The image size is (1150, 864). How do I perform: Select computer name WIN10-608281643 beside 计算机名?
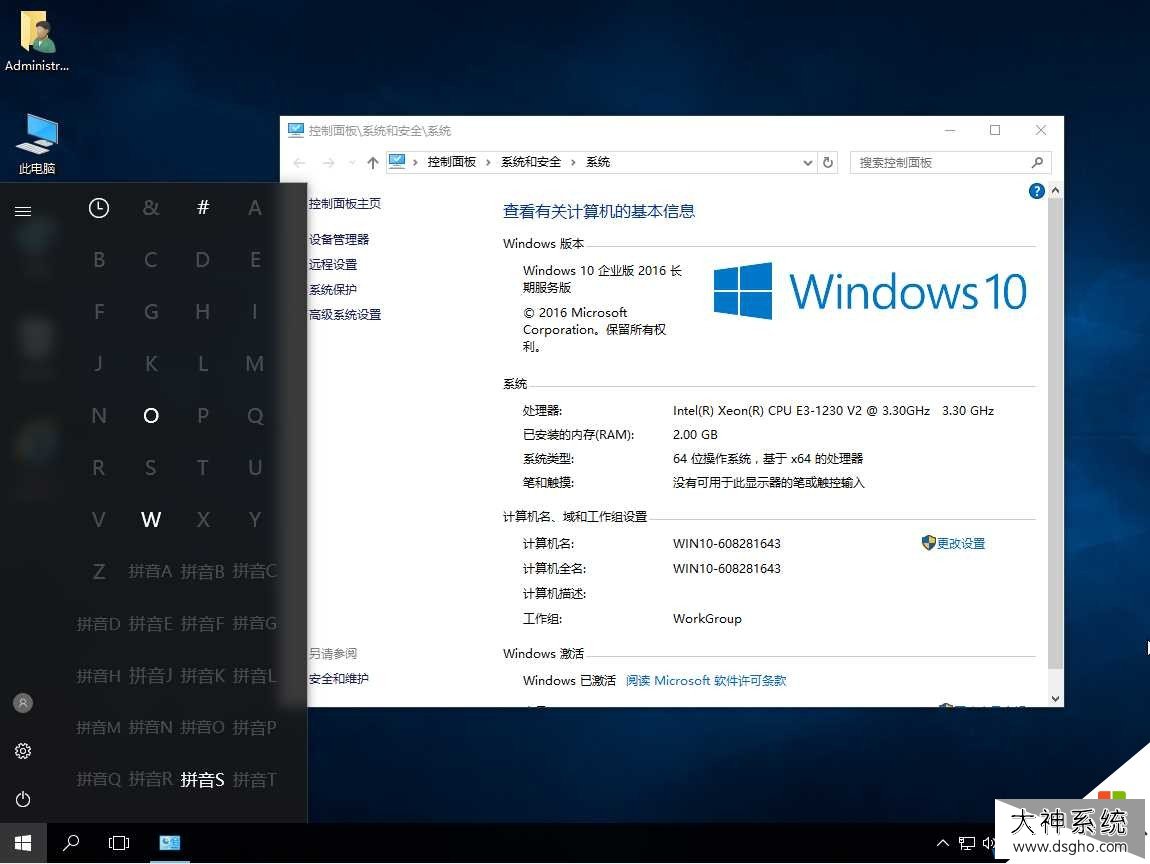pos(727,543)
